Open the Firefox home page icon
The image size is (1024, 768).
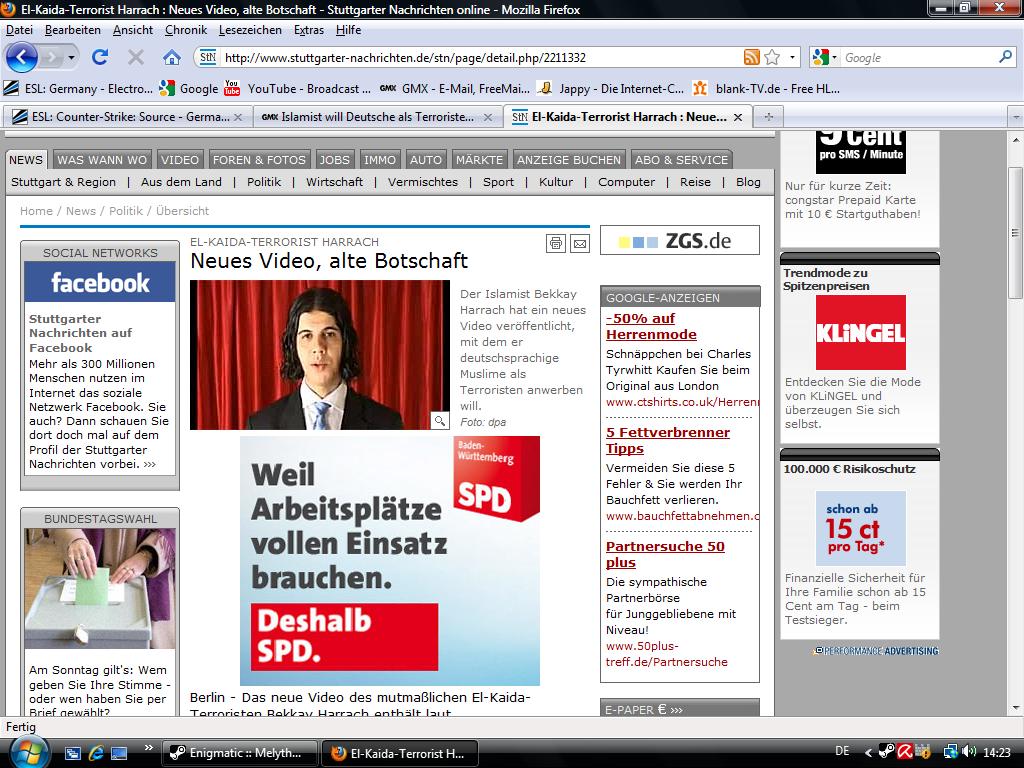pos(172,57)
